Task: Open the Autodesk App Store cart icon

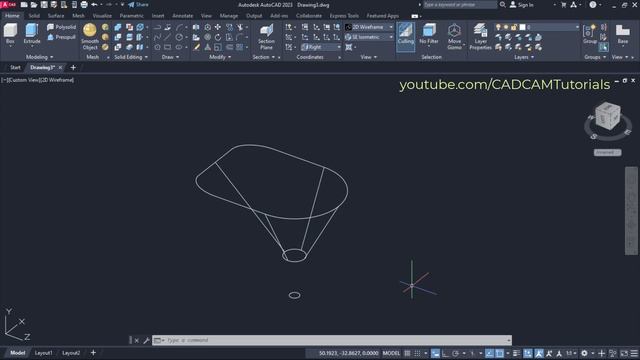Action: [564, 5]
